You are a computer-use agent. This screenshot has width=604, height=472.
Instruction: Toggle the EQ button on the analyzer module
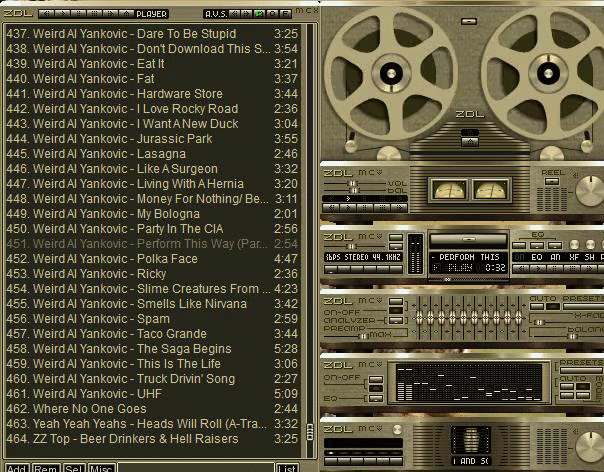coord(376,398)
